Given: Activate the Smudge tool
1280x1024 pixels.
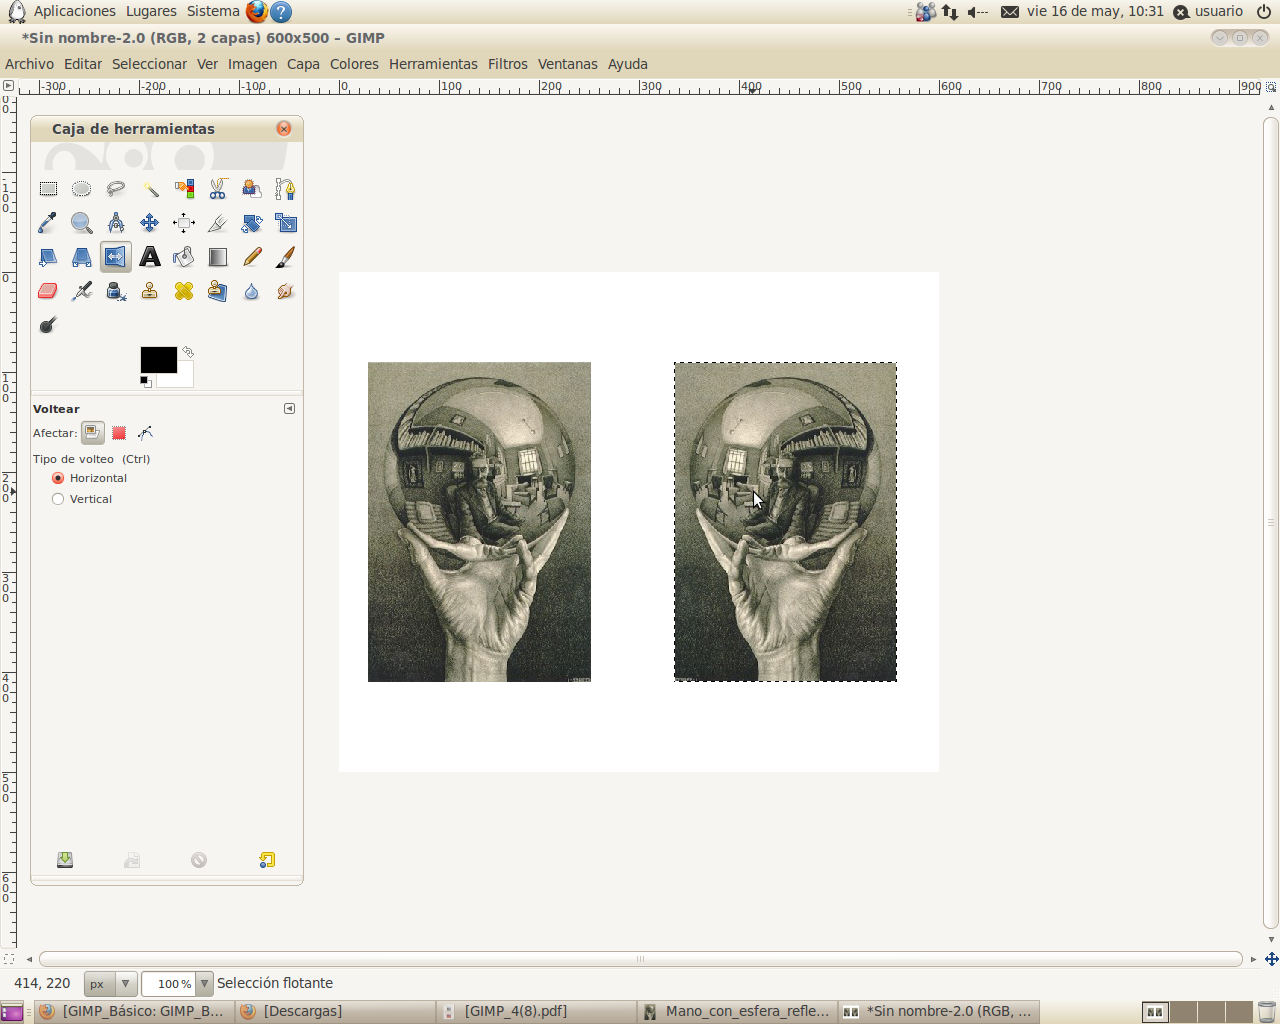Looking at the screenshot, I should (x=285, y=291).
